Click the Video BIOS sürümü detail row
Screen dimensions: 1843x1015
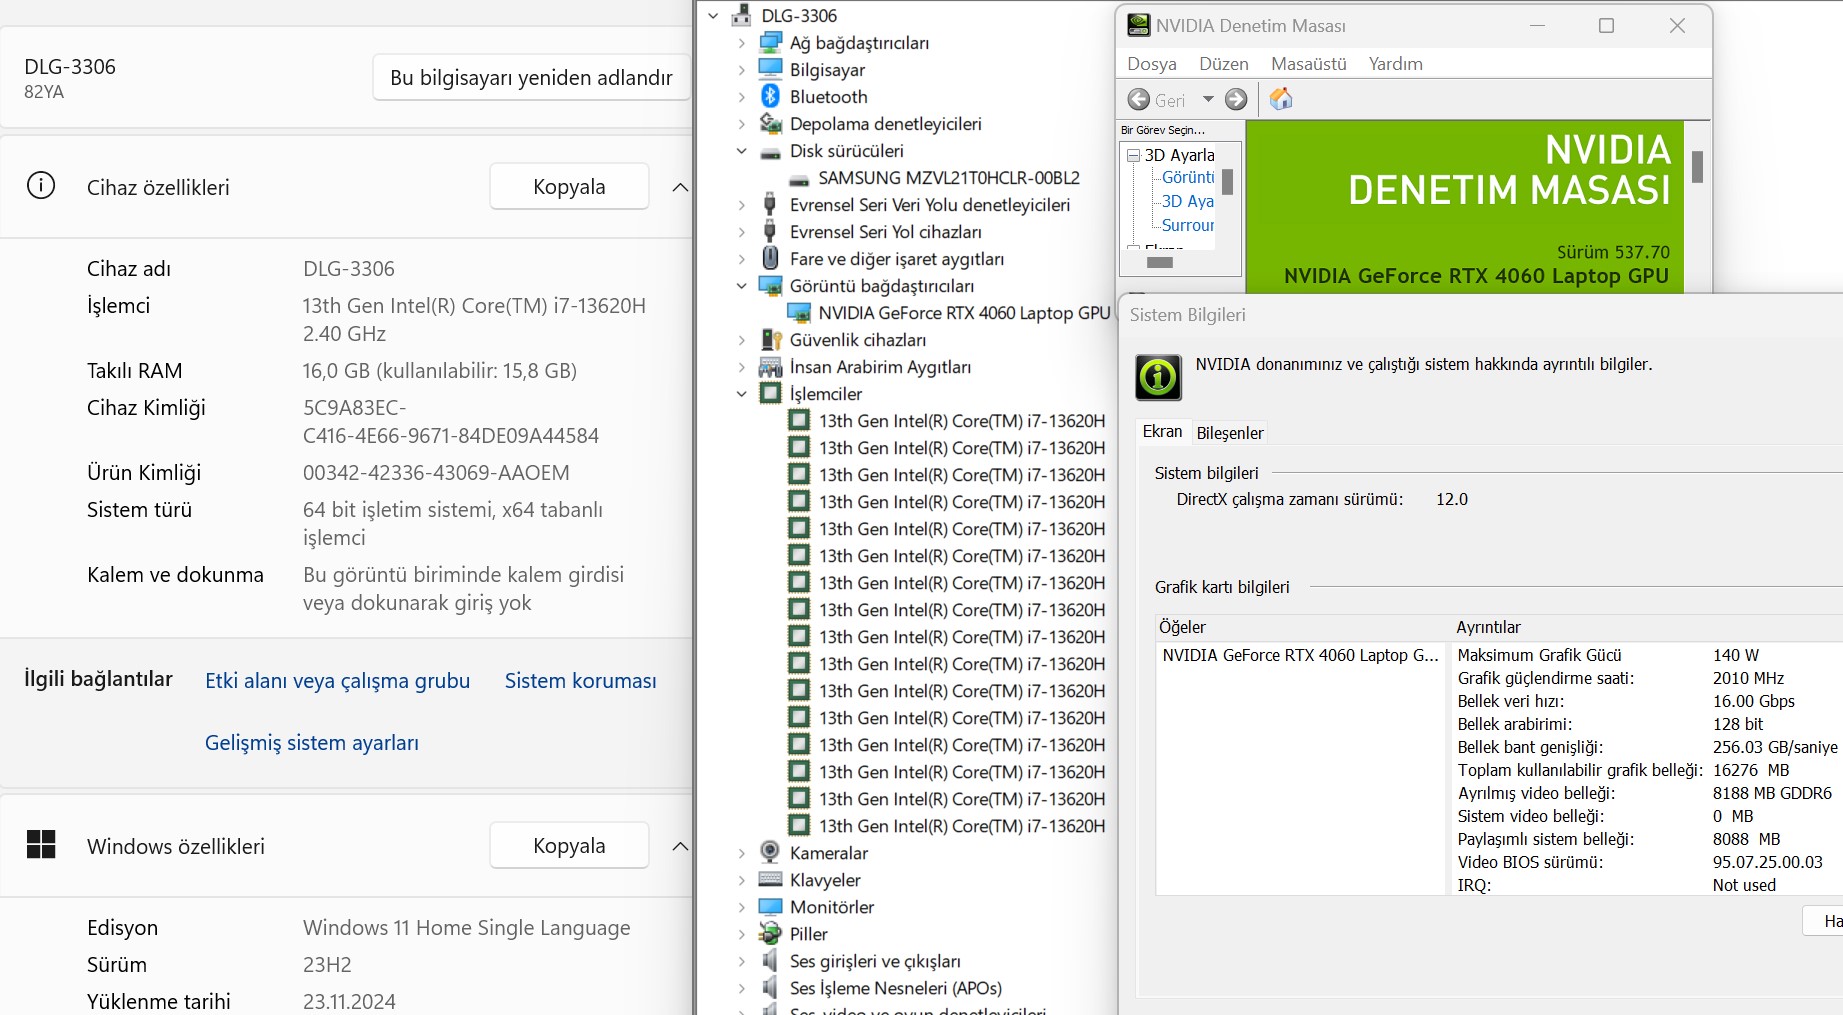coord(1647,862)
